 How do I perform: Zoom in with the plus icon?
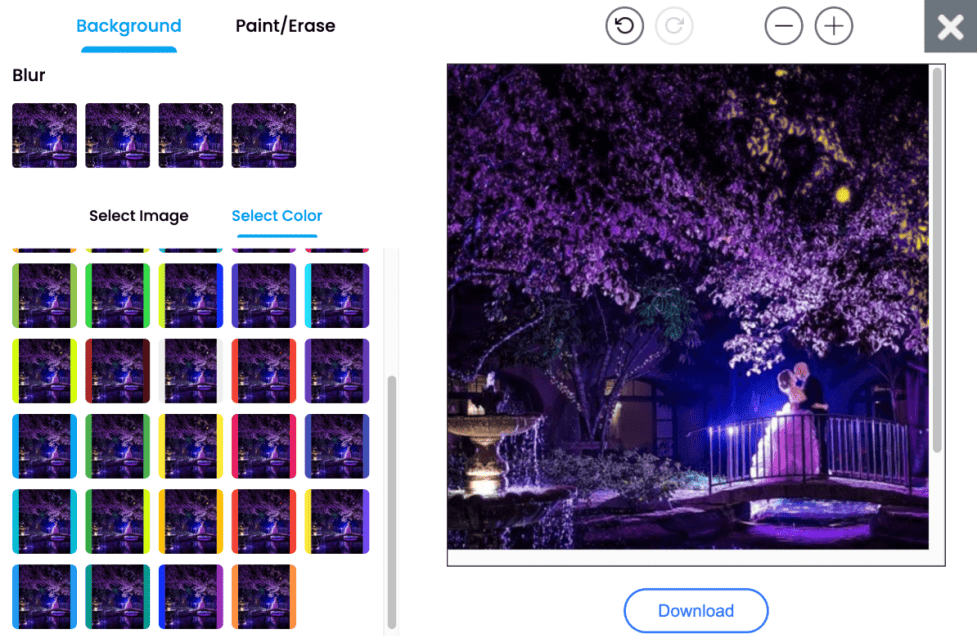pyautogui.click(x=834, y=26)
